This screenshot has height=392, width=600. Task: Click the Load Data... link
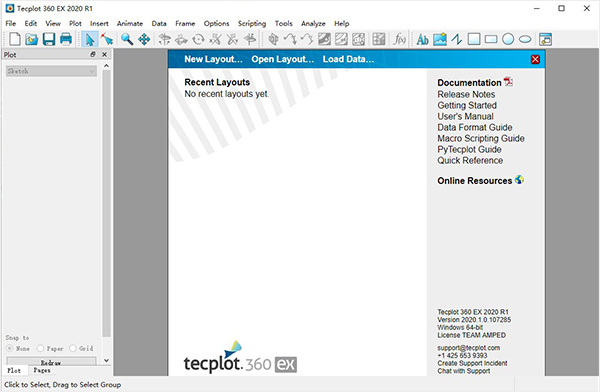[x=348, y=59]
